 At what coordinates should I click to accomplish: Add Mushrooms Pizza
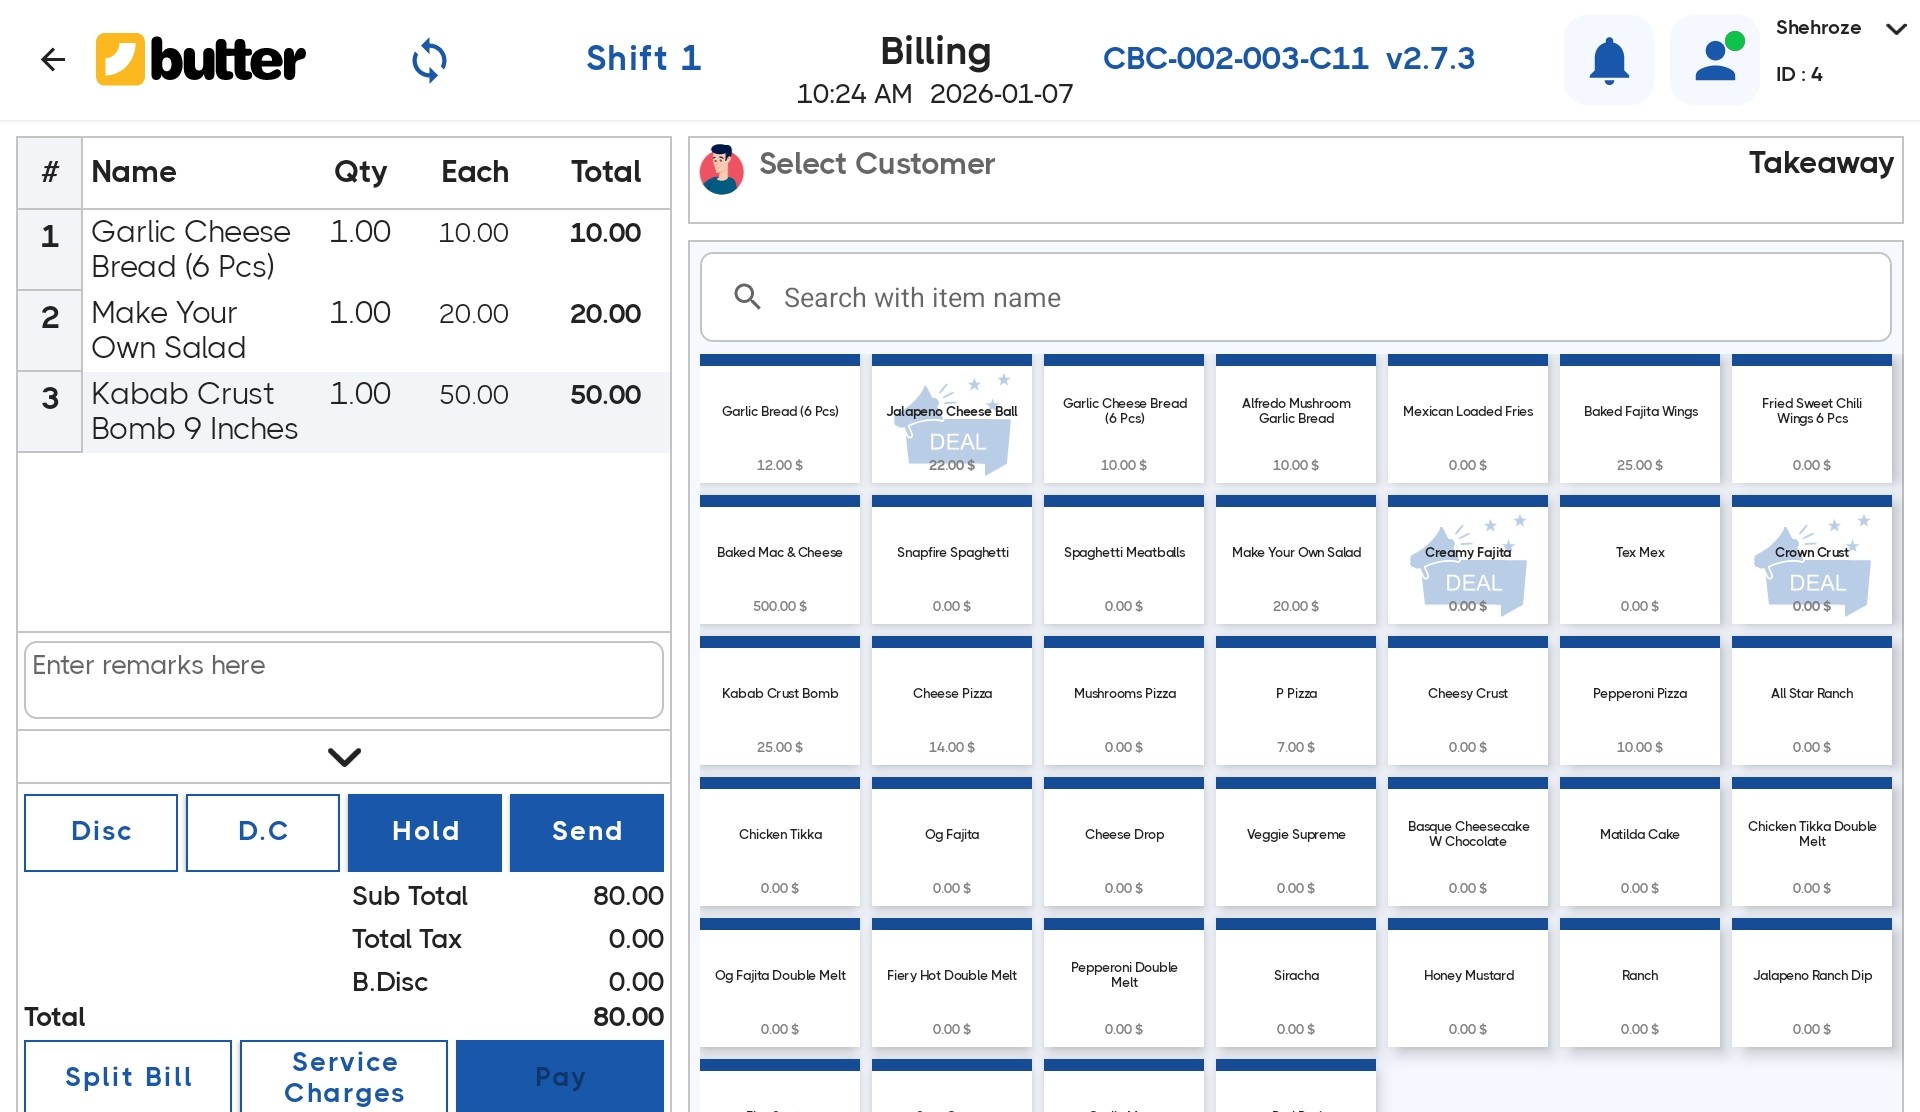pos(1124,702)
